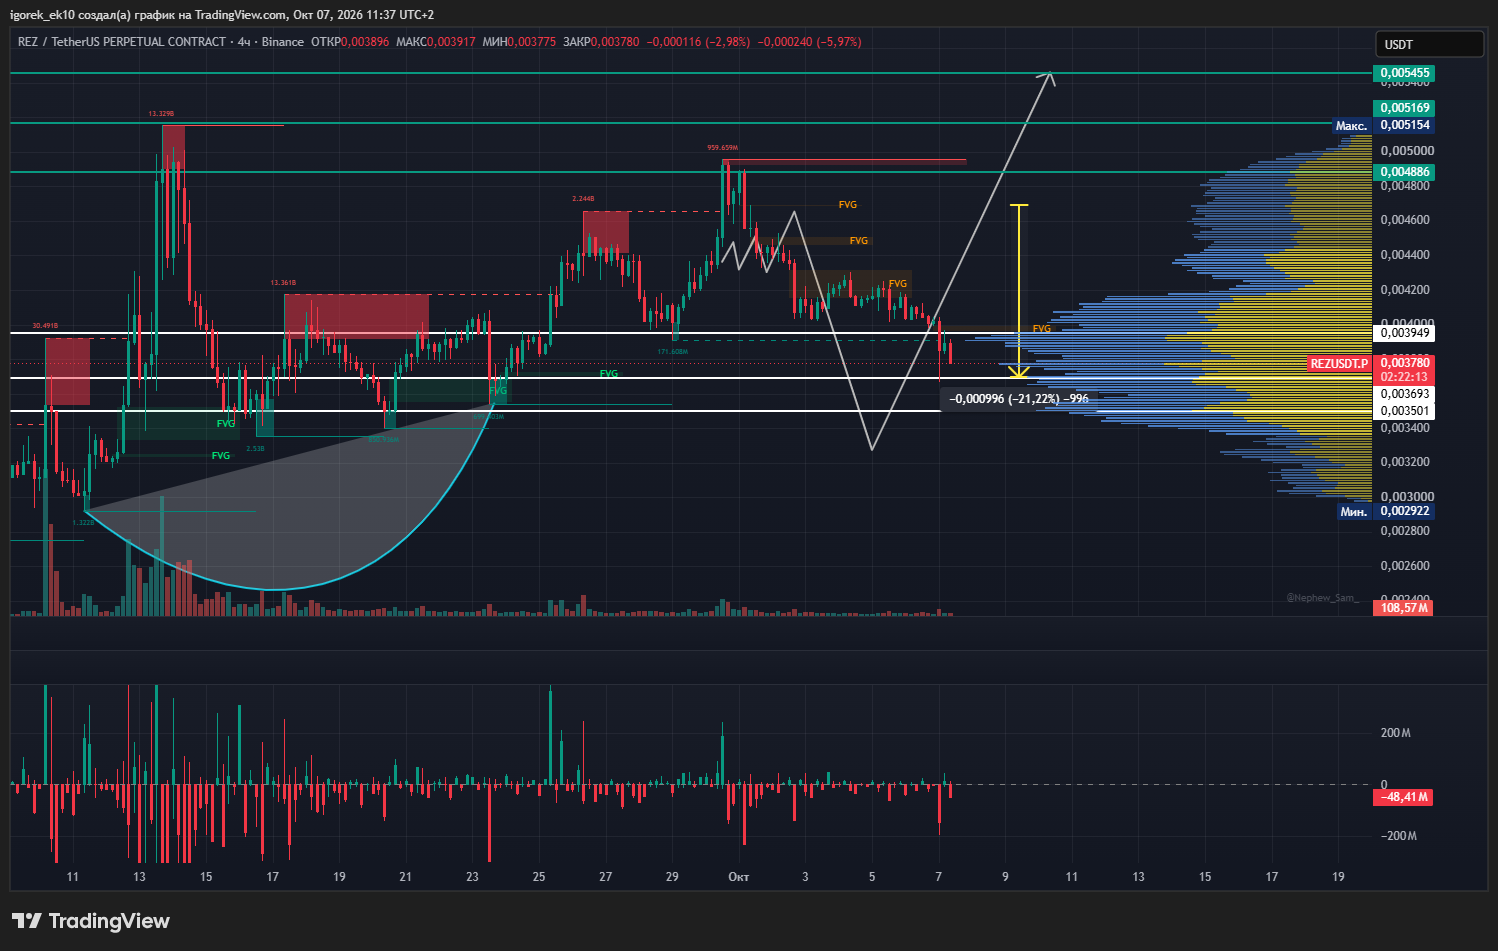Viewport: 1498px width, 951px height.
Task: Select the ЗАКР value 0,003780 in header
Action: tap(615, 42)
